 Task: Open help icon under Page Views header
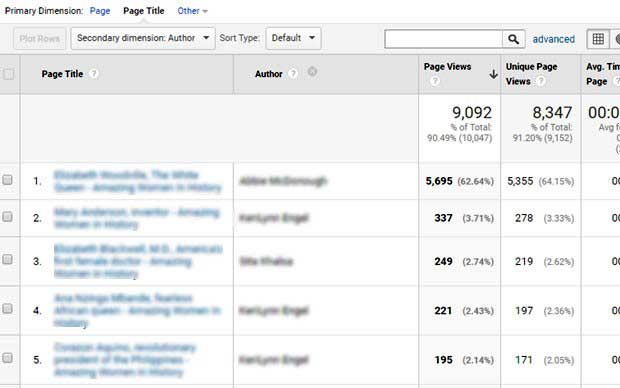[435, 81]
